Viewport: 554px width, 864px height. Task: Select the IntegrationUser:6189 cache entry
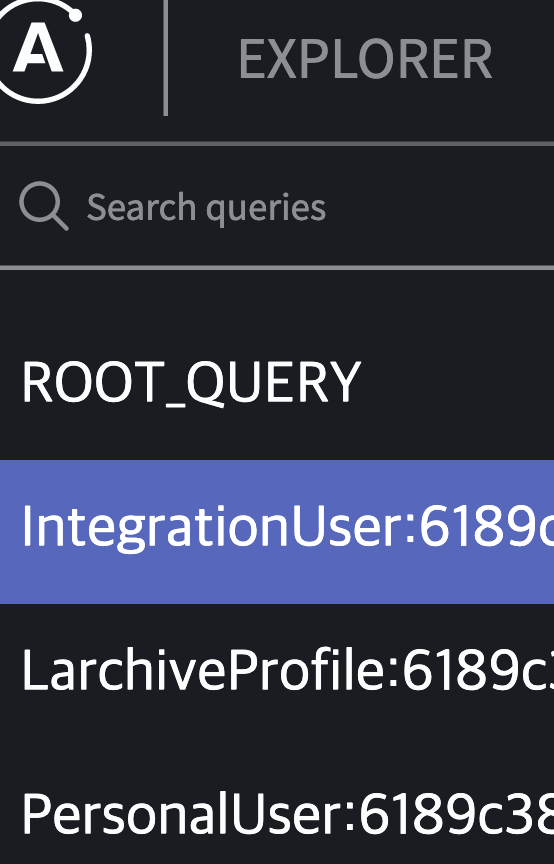[277, 532]
